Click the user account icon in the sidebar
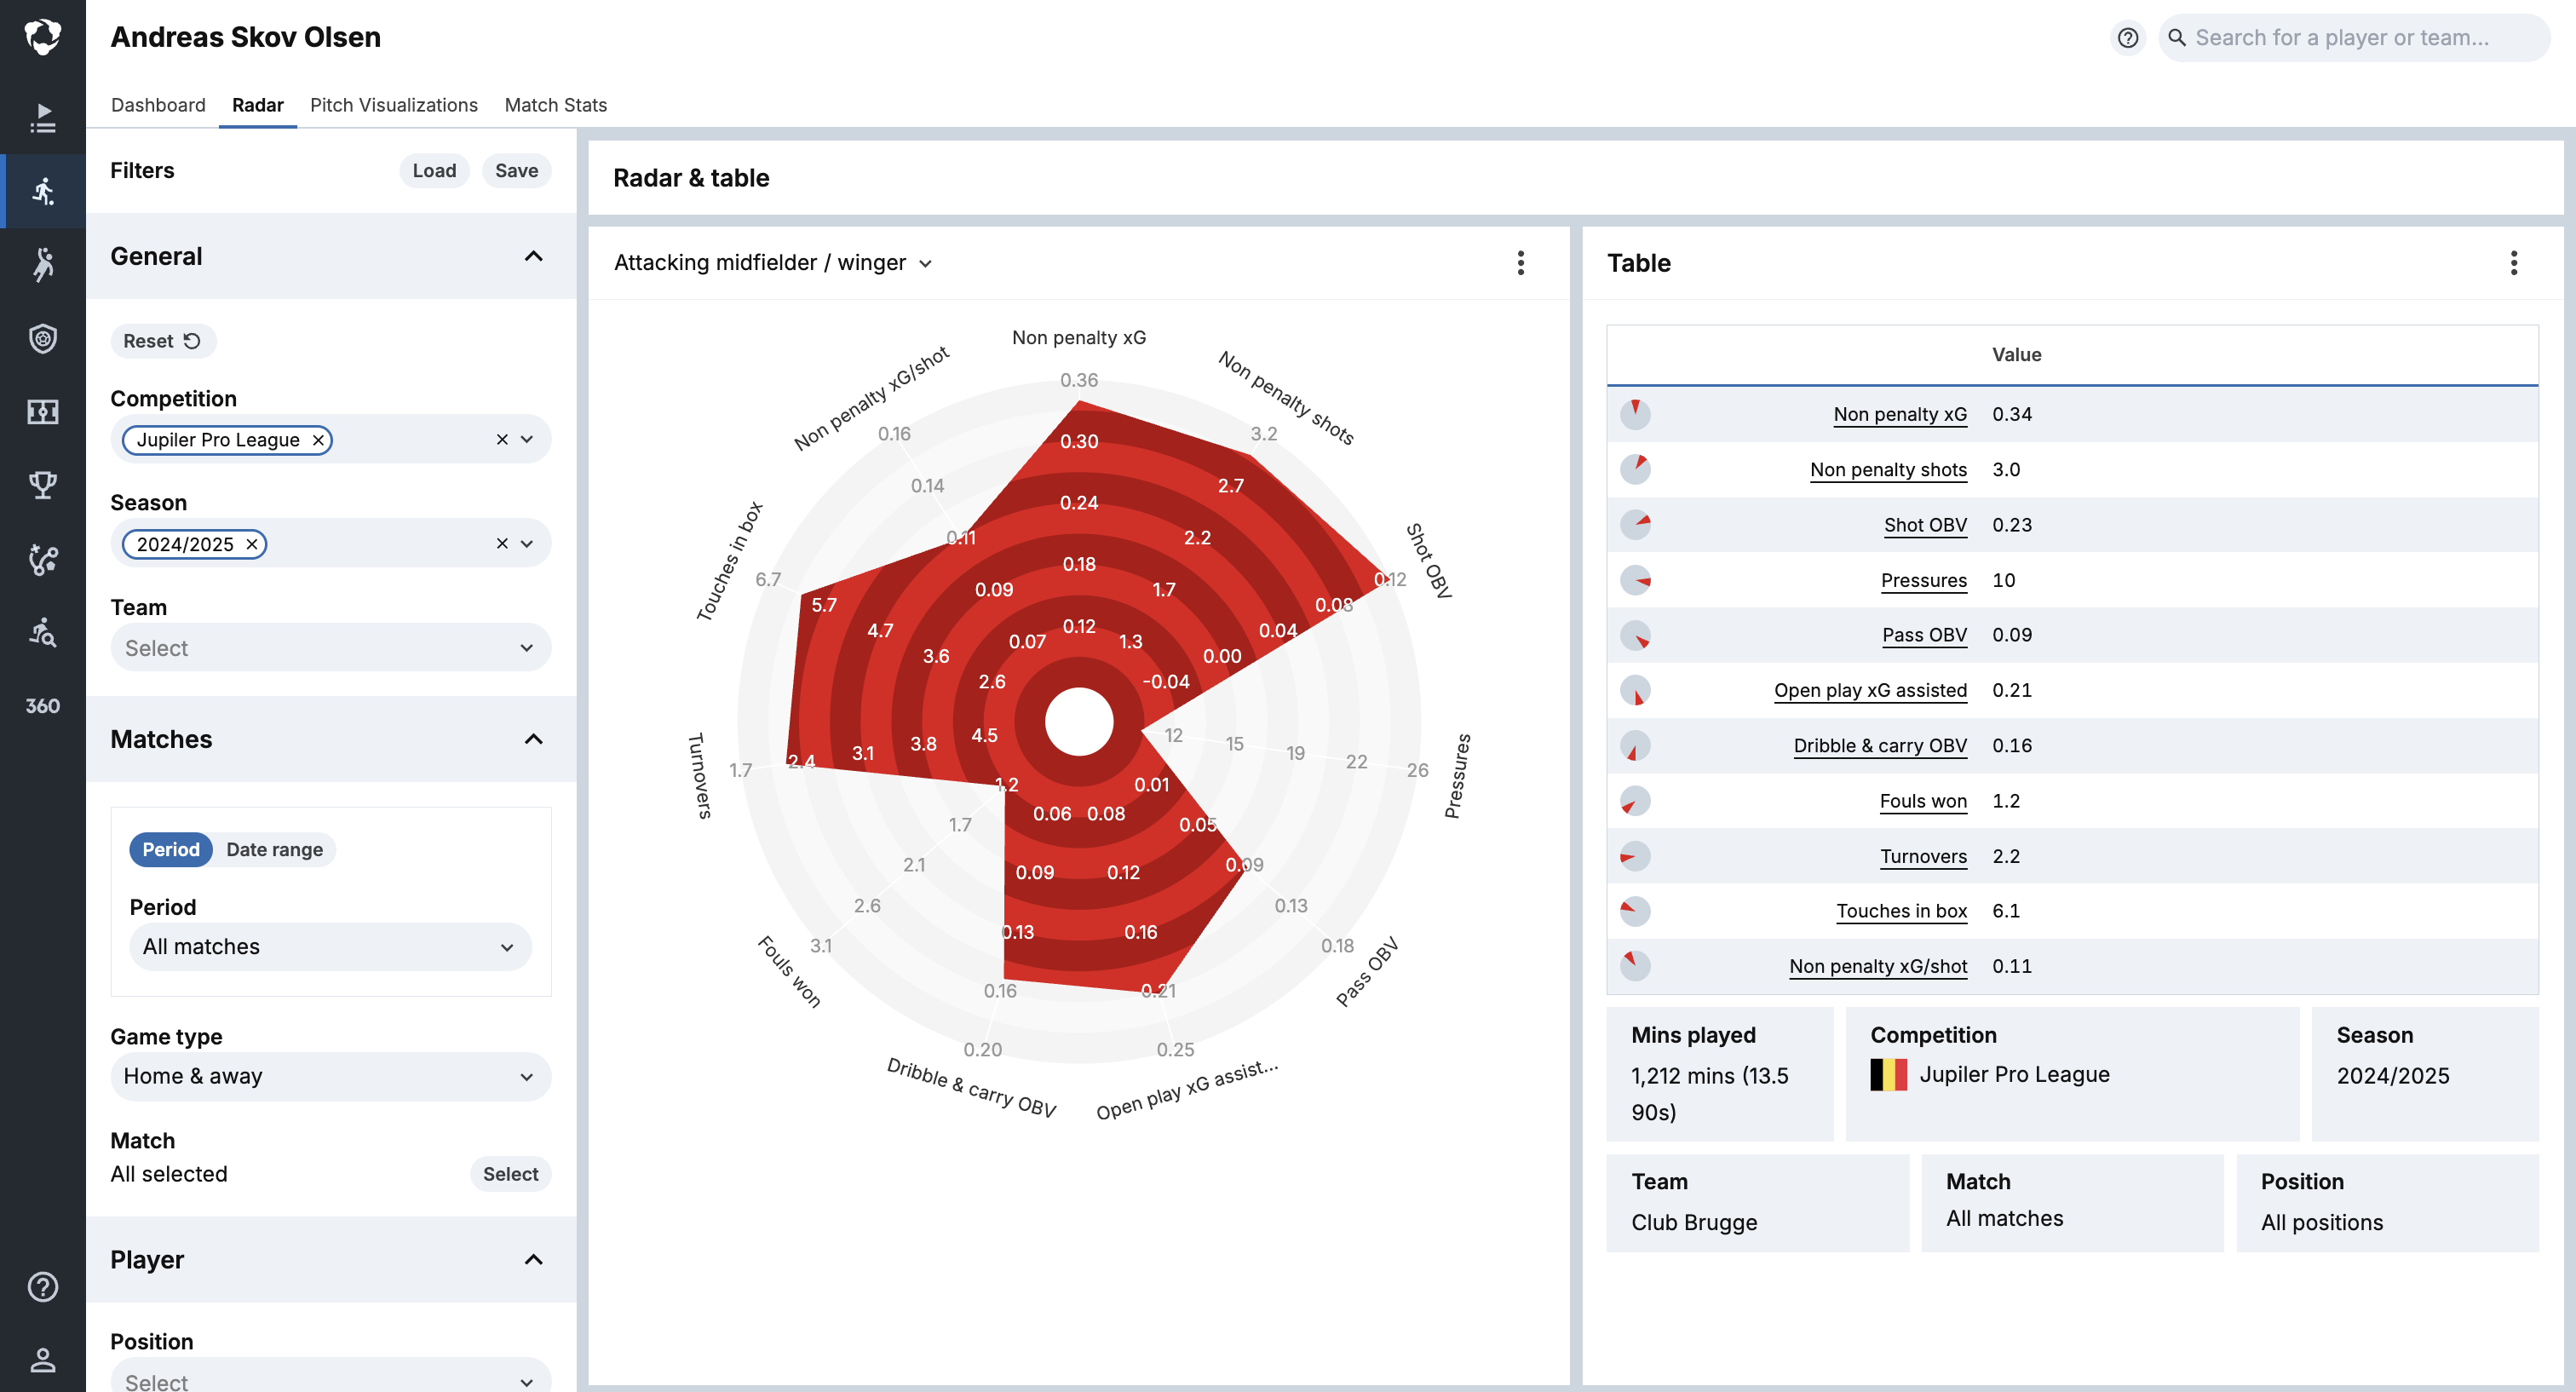This screenshot has height=1392, width=2576. tap(42, 1359)
